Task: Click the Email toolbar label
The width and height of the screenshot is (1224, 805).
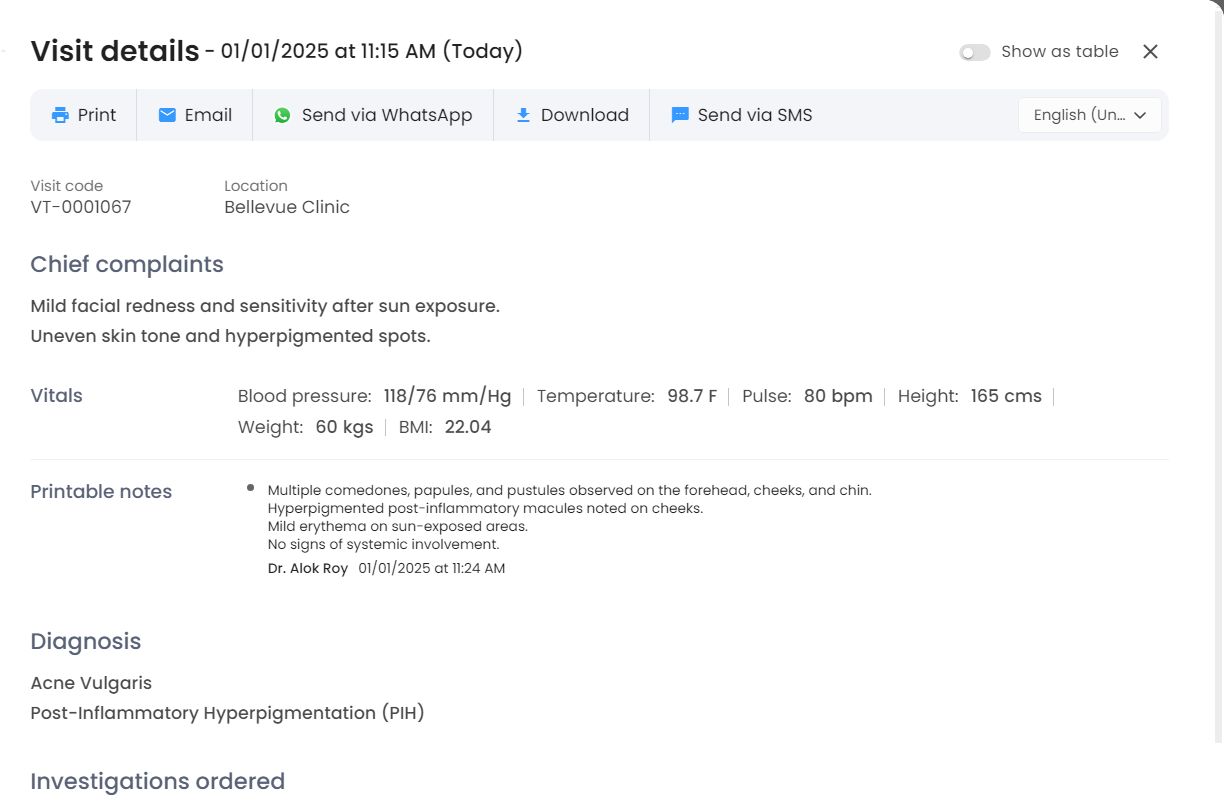Action: tap(208, 115)
